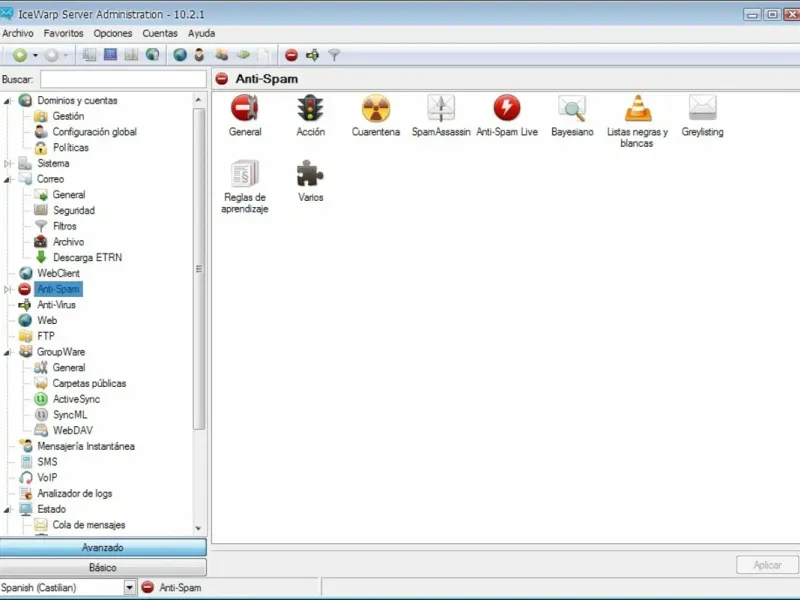Open the Greylisting envelope icon

pyautogui.click(x=703, y=116)
